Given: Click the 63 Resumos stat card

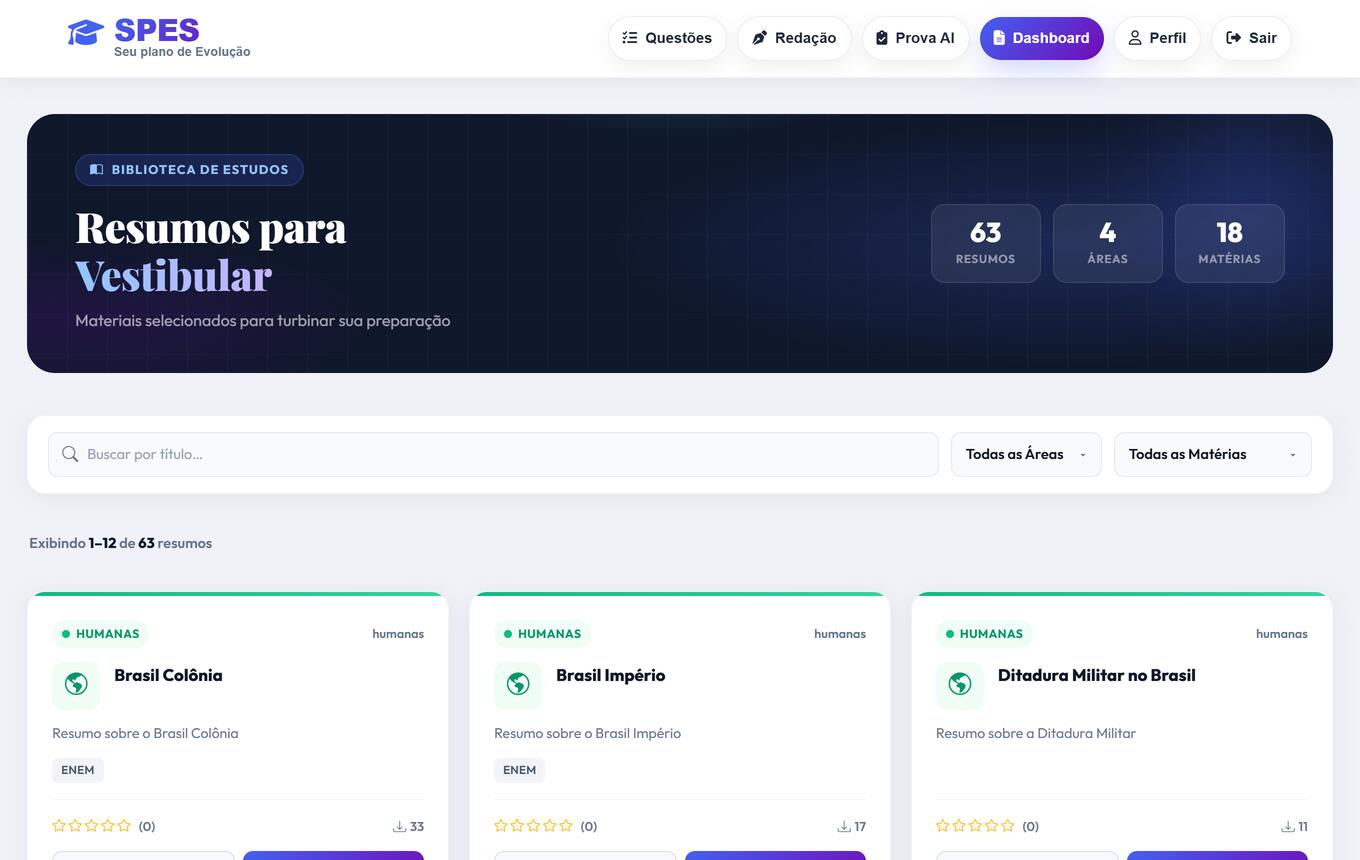Looking at the screenshot, I should pos(986,243).
